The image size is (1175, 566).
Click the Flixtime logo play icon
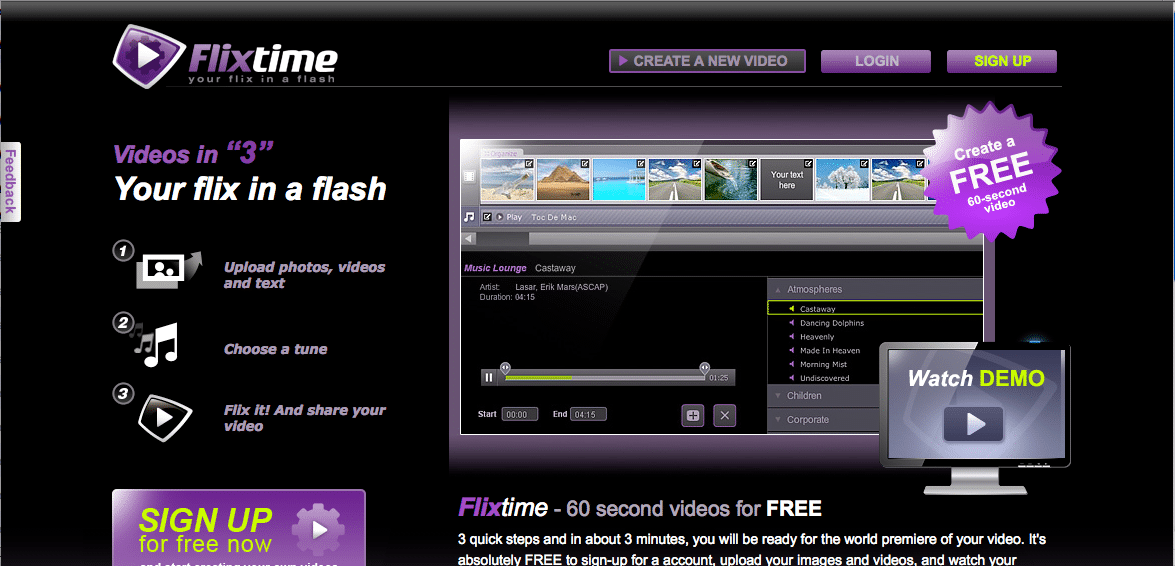pos(147,56)
